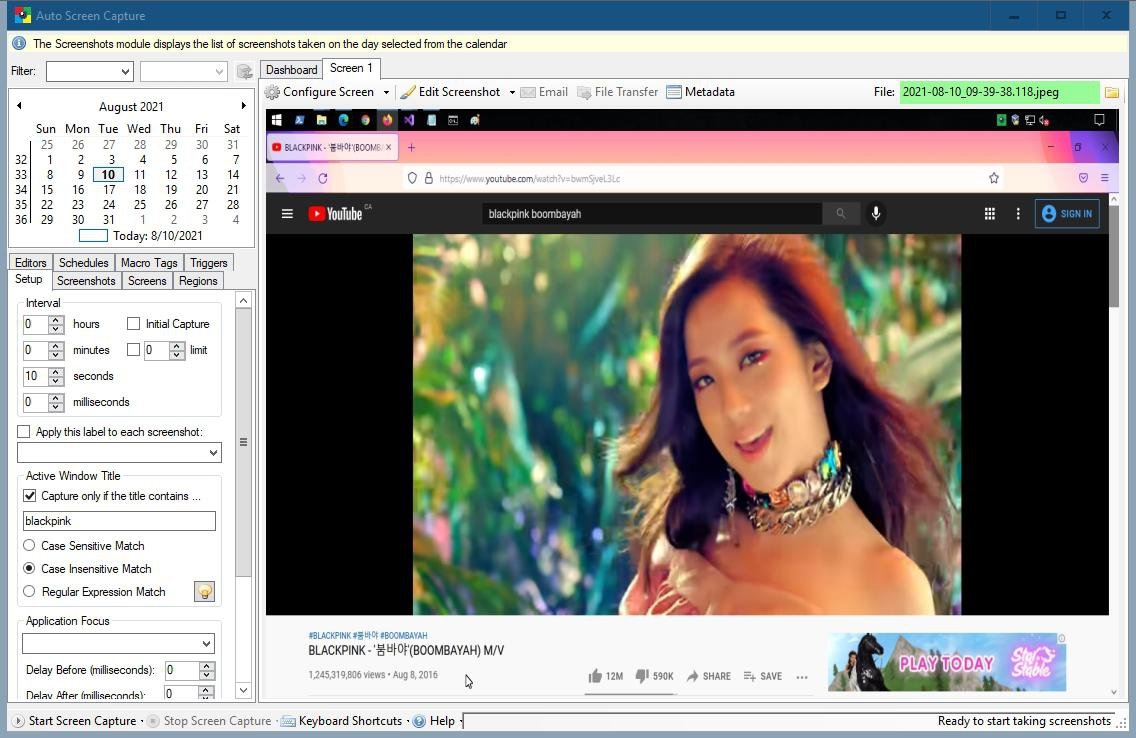Uncheck Capture only if the title contains
Screen dimensions: 1136x738
(x=30, y=496)
